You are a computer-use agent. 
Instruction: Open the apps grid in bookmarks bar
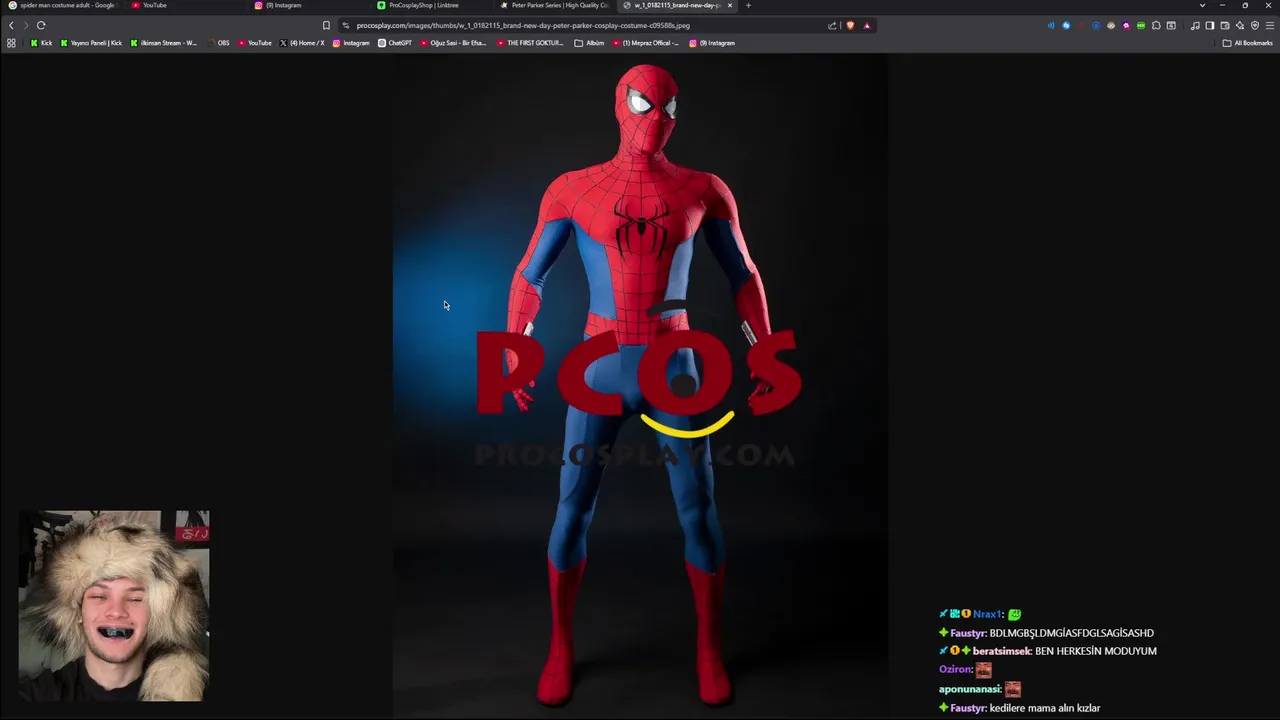(x=11, y=43)
